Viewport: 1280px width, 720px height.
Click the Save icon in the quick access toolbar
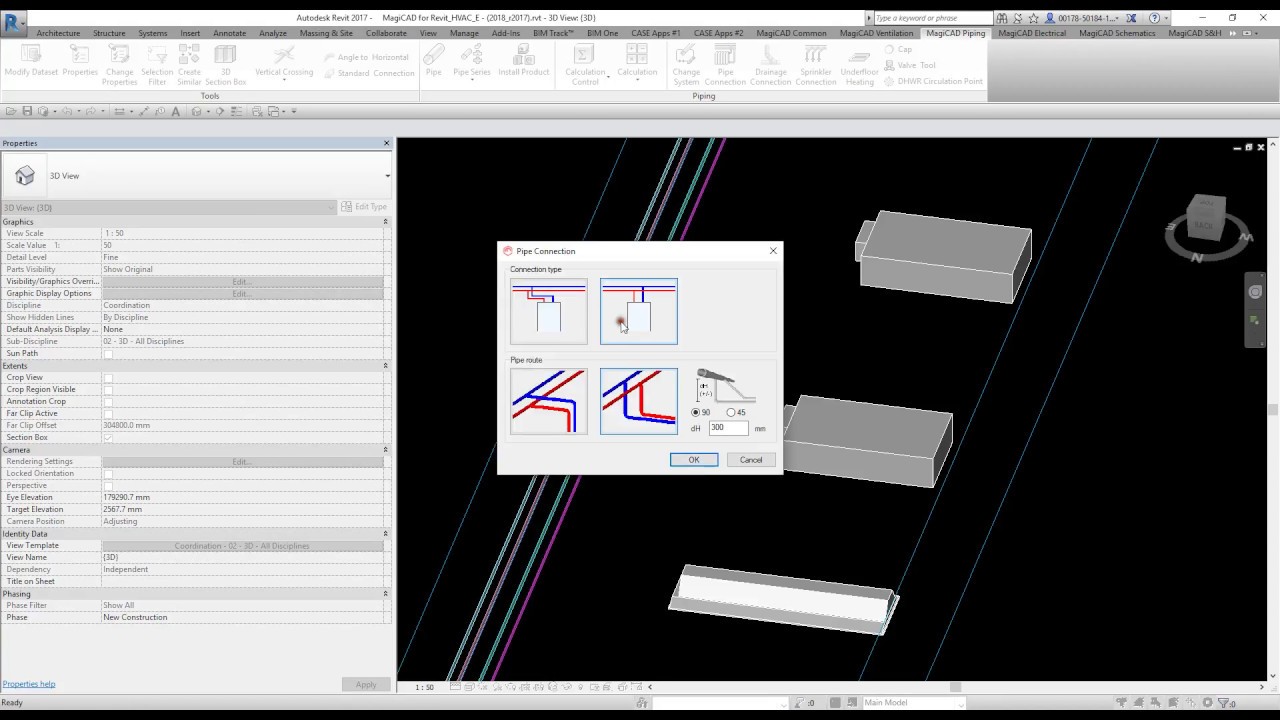pos(27,111)
